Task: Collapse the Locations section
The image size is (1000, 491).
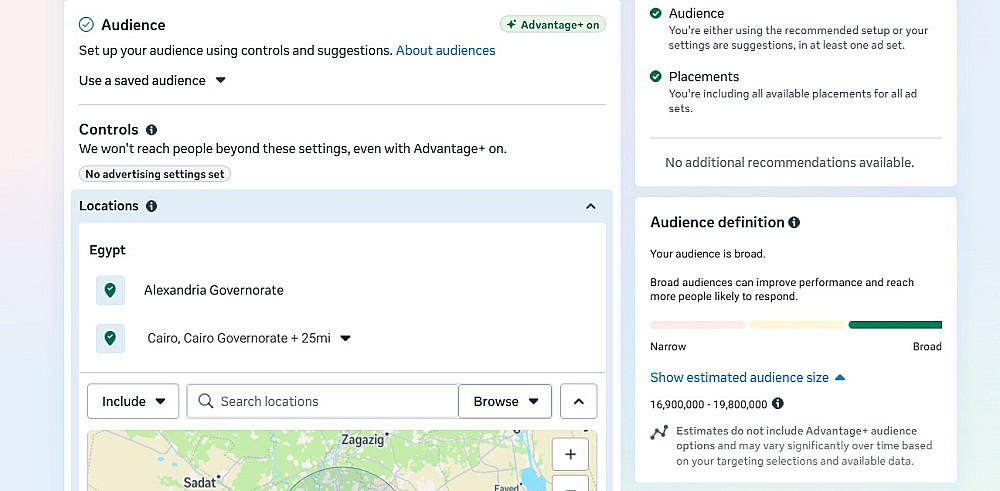Action: click(591, 206)
